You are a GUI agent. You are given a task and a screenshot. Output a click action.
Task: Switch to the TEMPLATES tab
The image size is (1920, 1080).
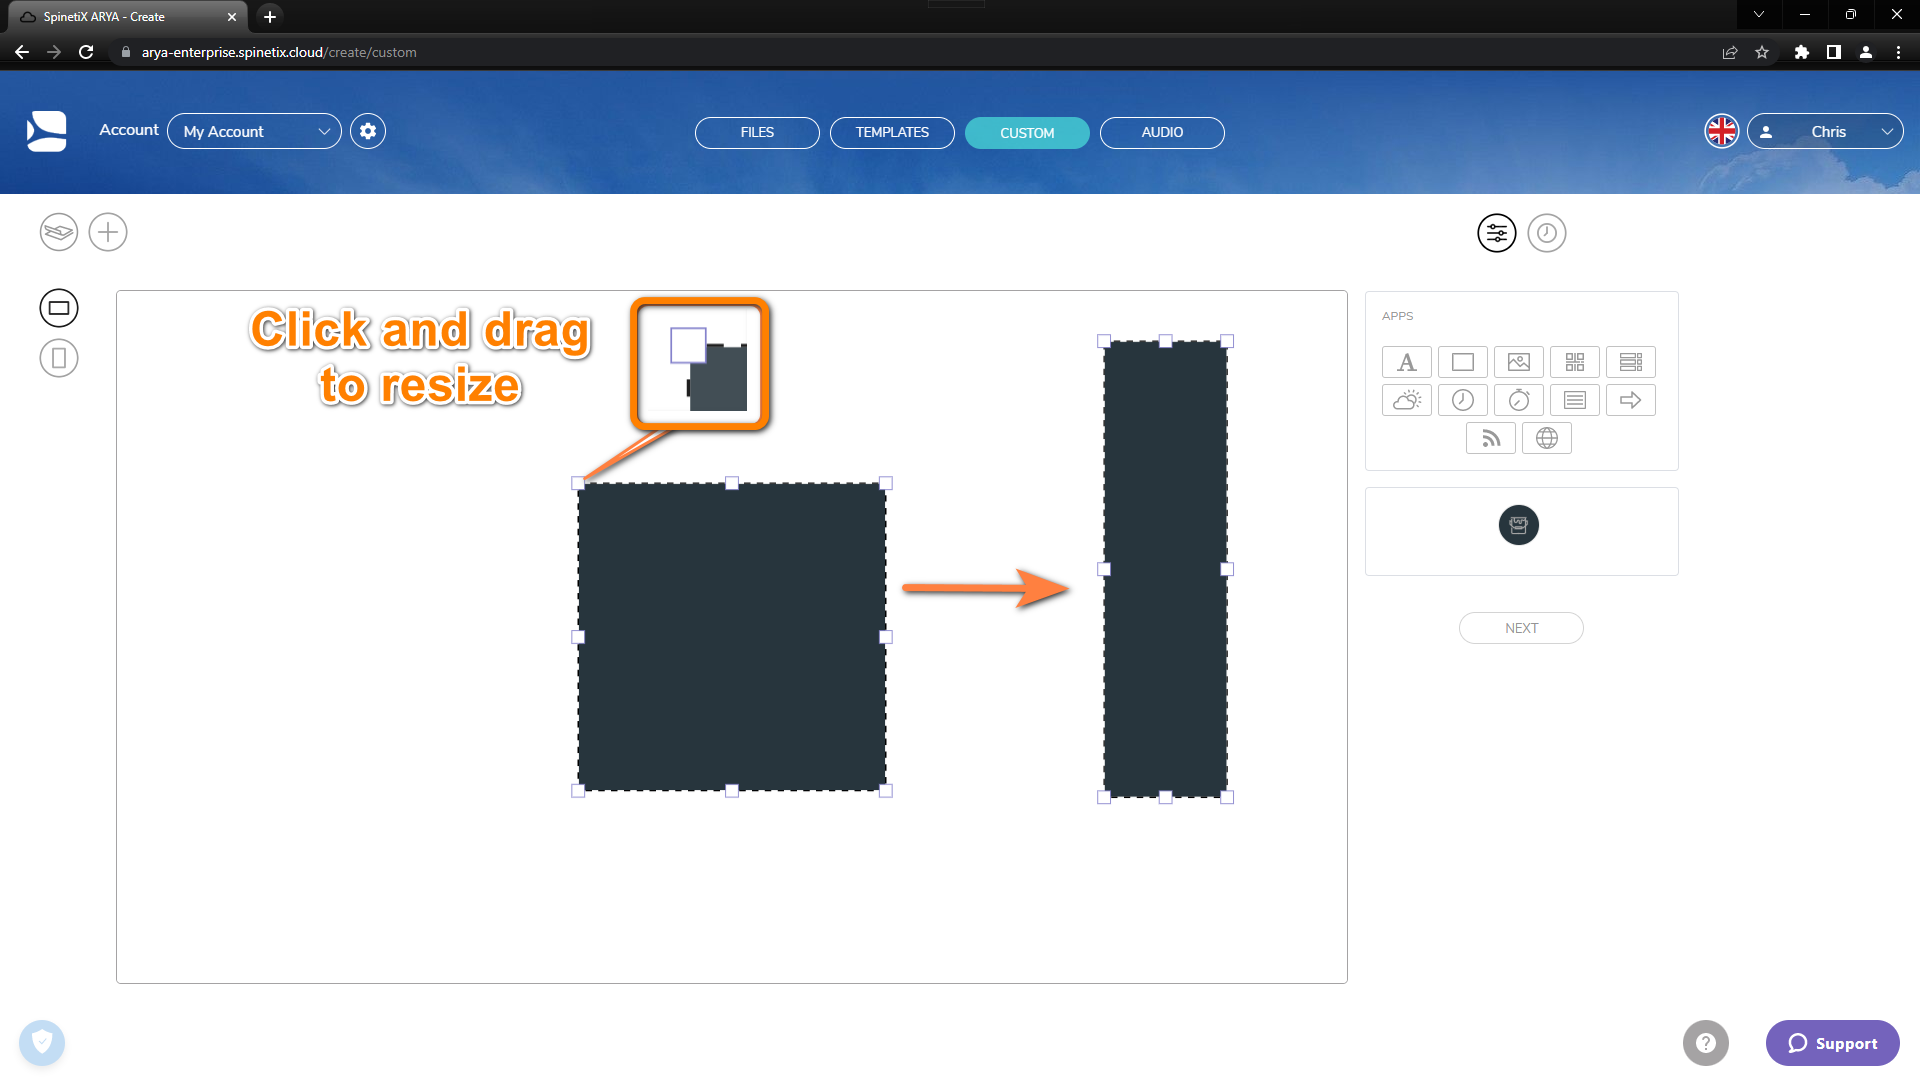coord(891,132)
